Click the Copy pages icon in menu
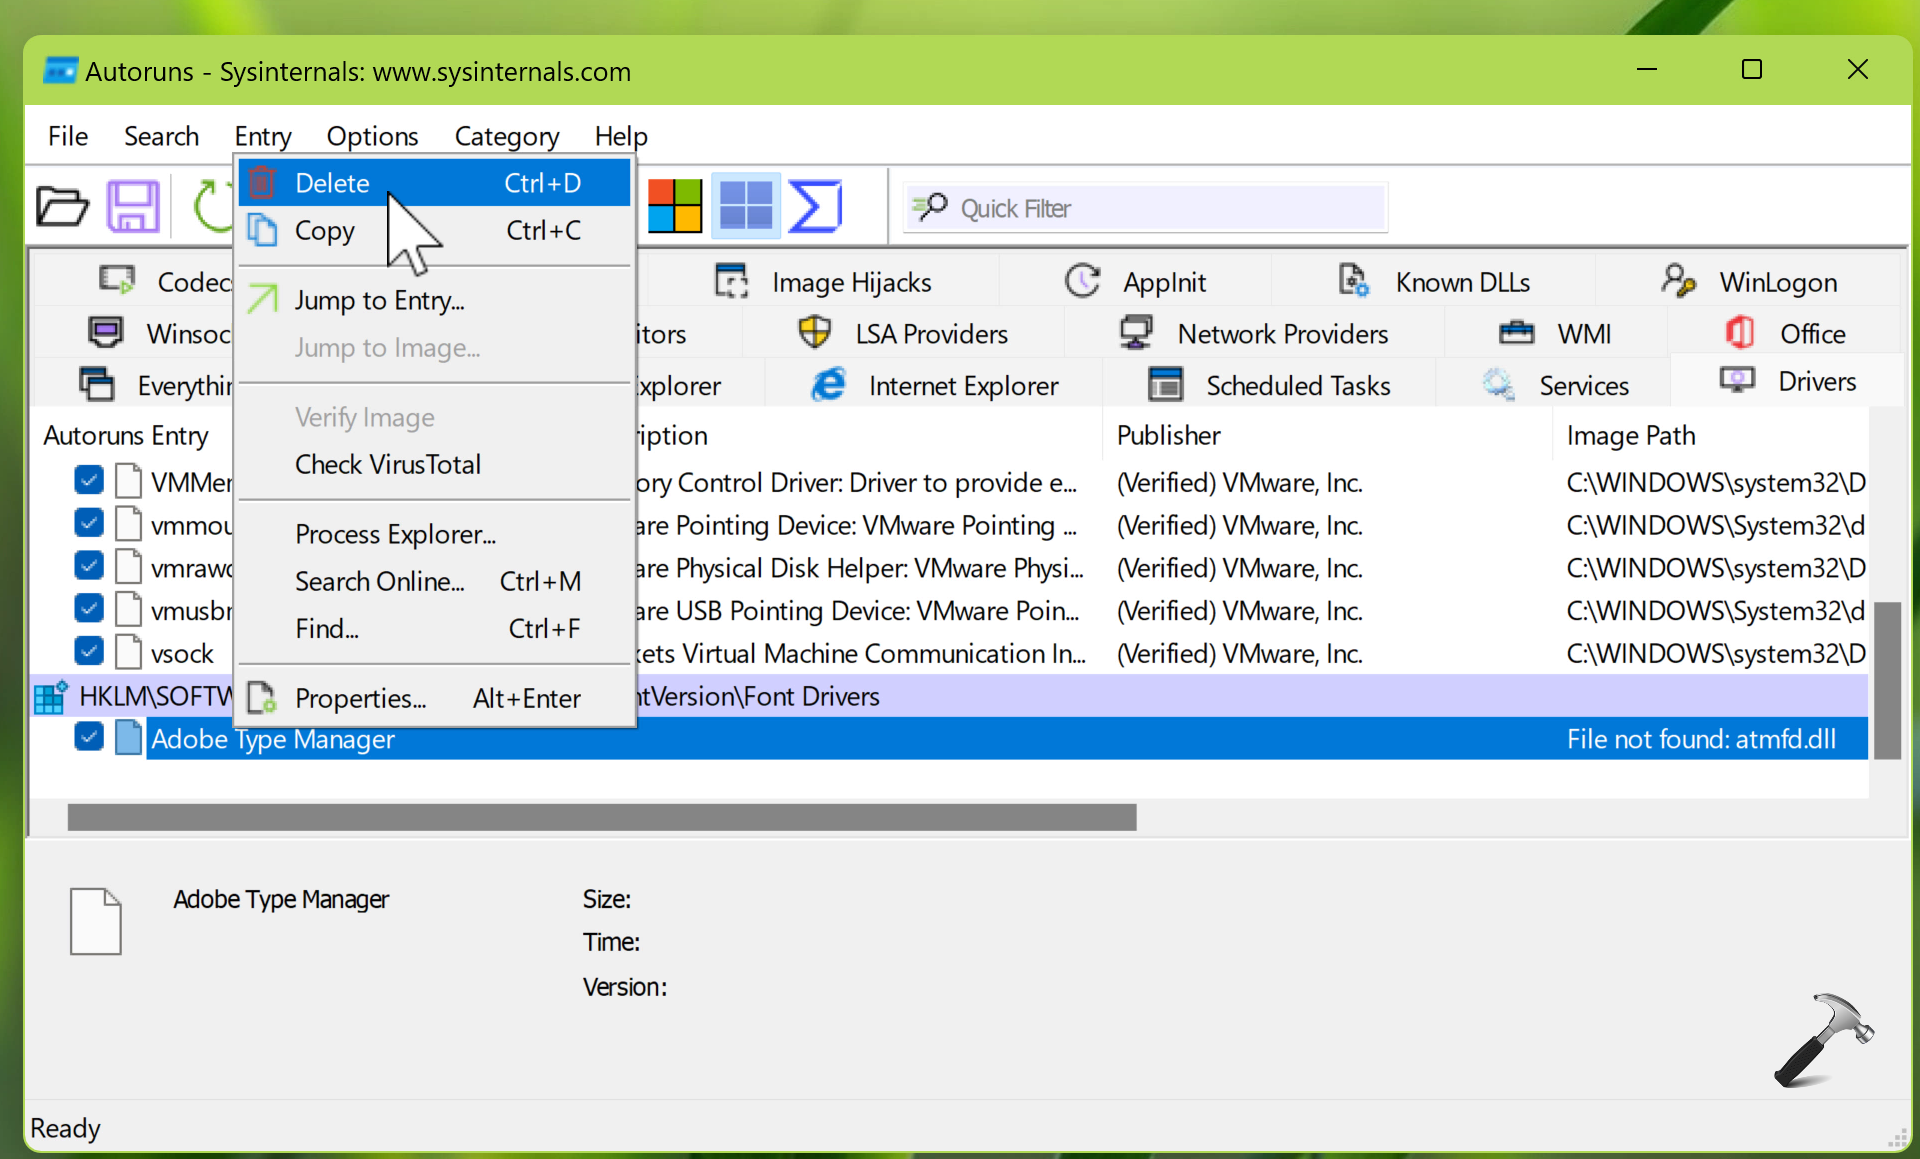1920x1159 pixels. point(262,230)
